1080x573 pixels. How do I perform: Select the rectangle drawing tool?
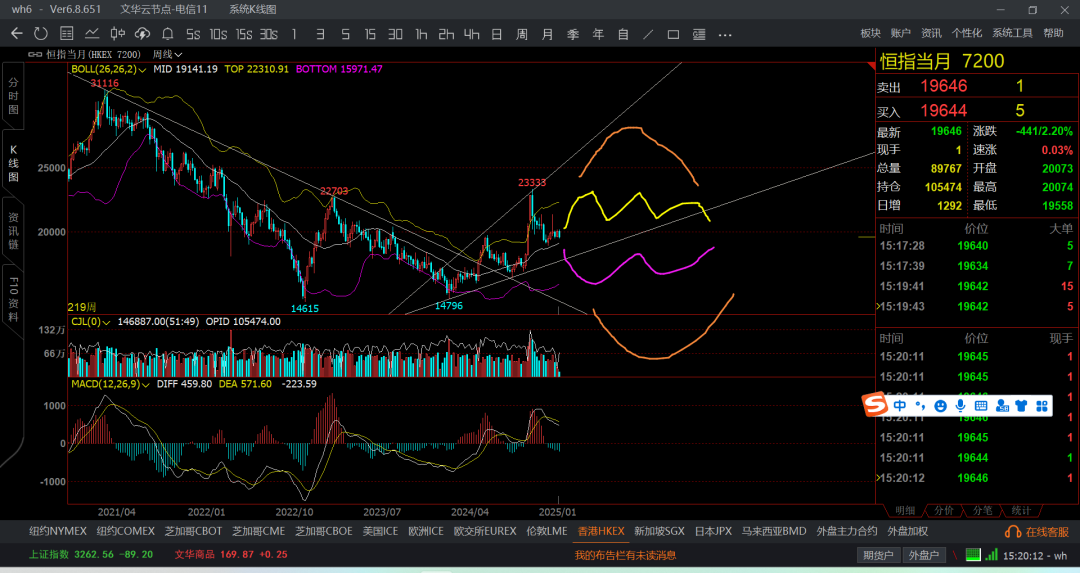(673, 34)
